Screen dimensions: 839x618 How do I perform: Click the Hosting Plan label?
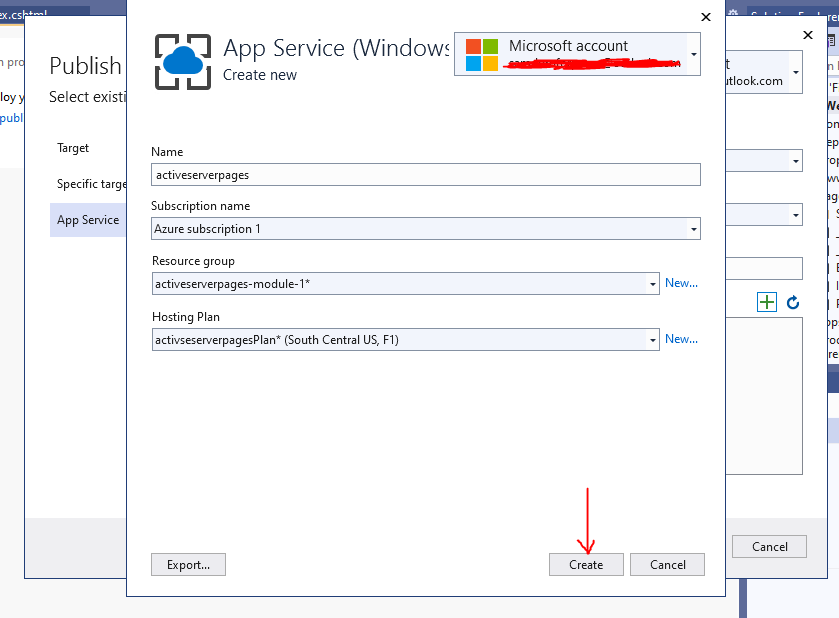(186, 317)
